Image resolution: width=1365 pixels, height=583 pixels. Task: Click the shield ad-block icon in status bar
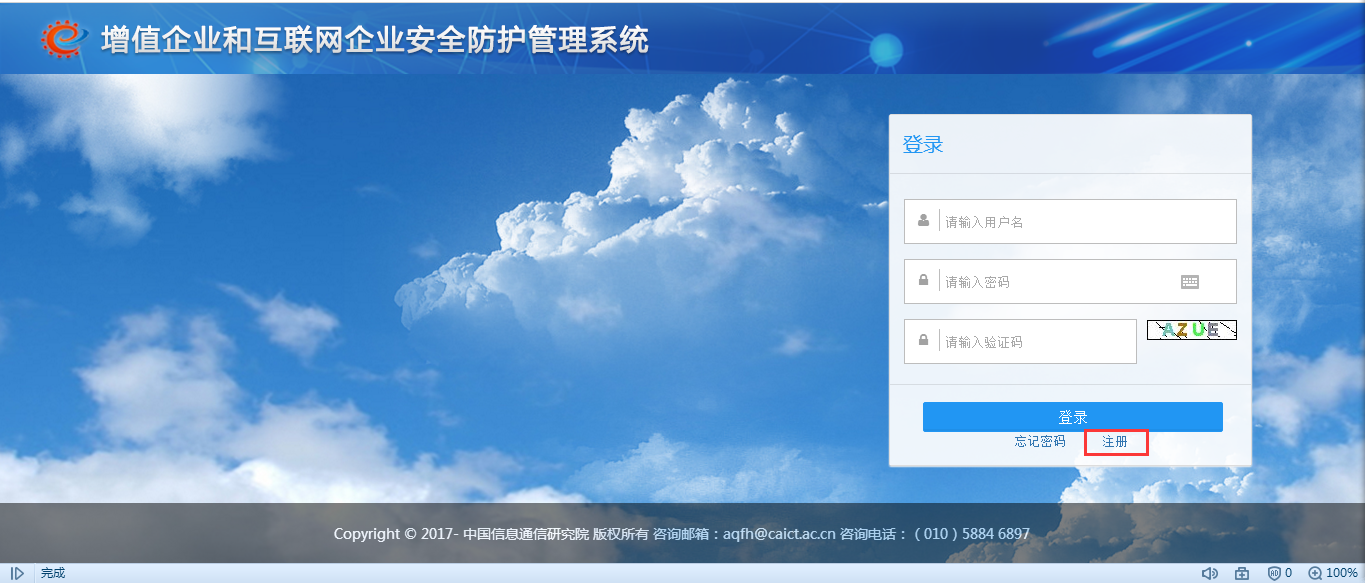point(1274,573)
